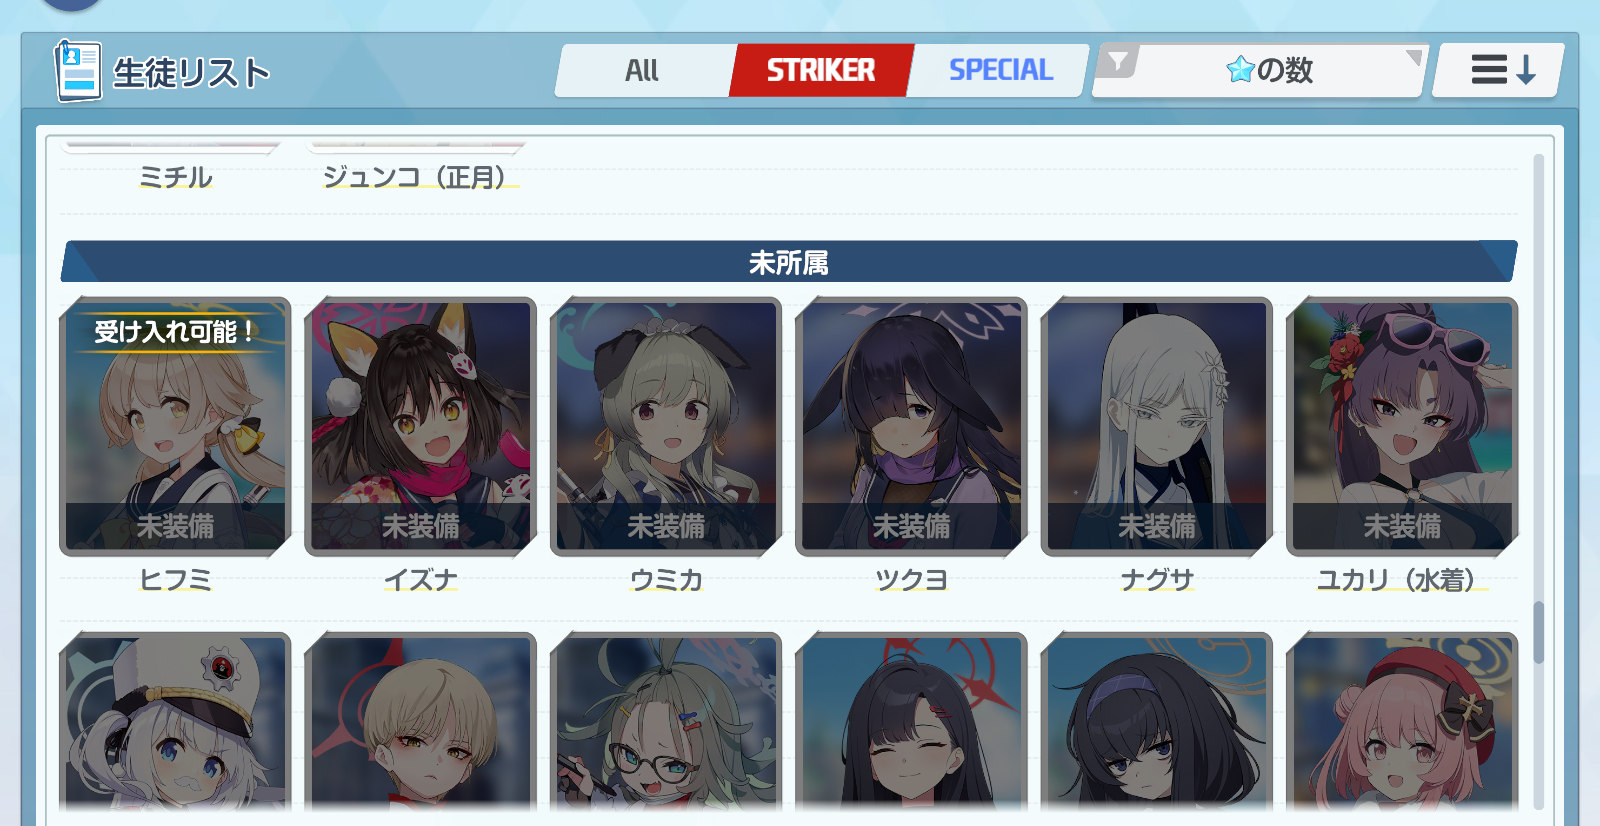The width and height of the screenshot is (1600, 826).
Task: Click the student list clipboard icon
Action: click(77, 71)
